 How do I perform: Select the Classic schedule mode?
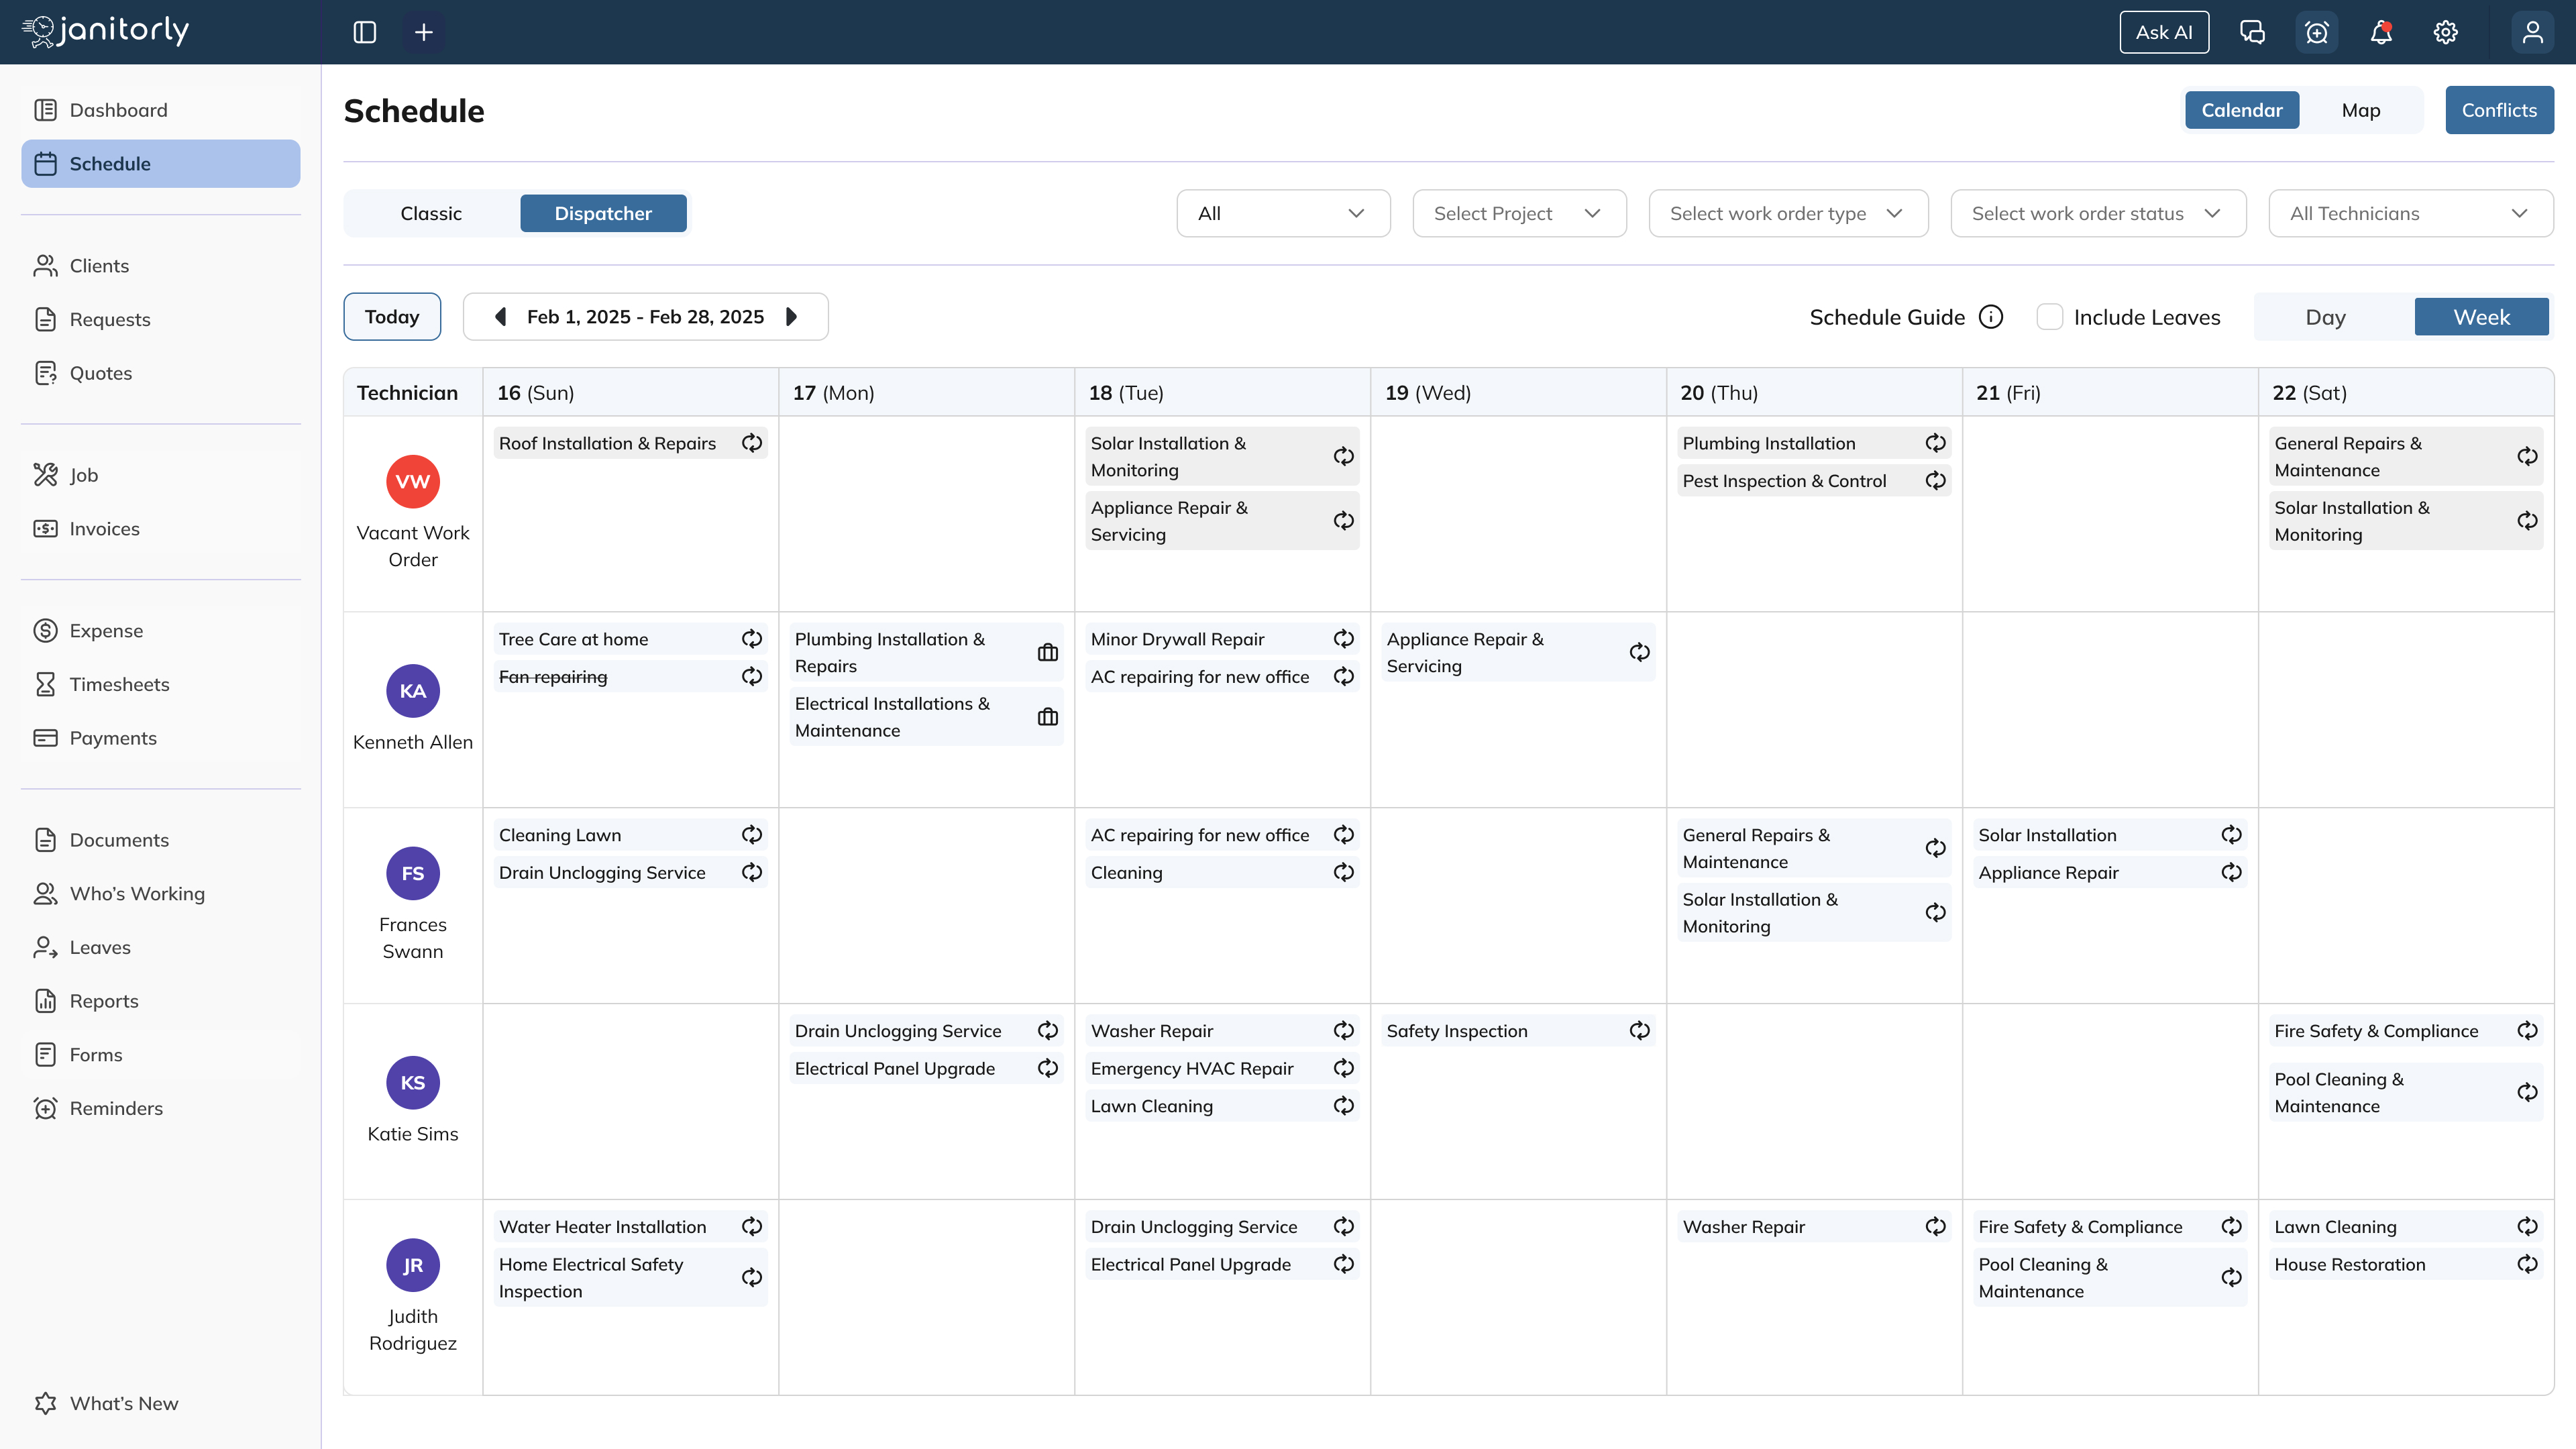tap(431, 213)
